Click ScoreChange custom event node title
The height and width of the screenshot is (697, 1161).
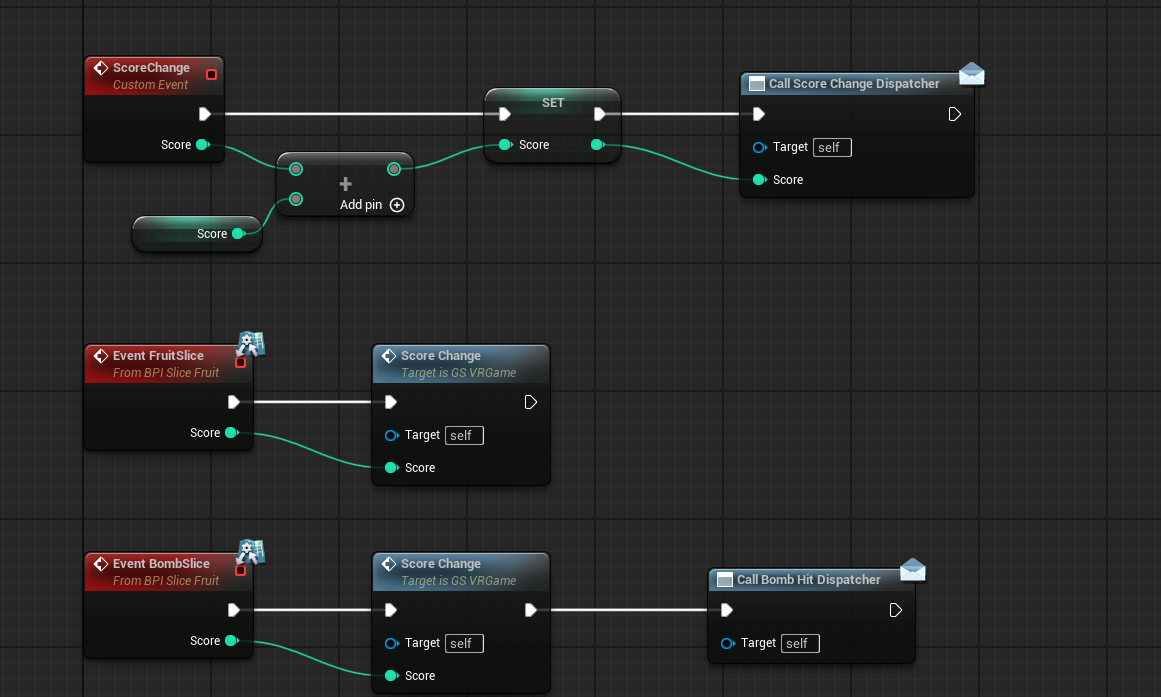[x=151, y=67]
